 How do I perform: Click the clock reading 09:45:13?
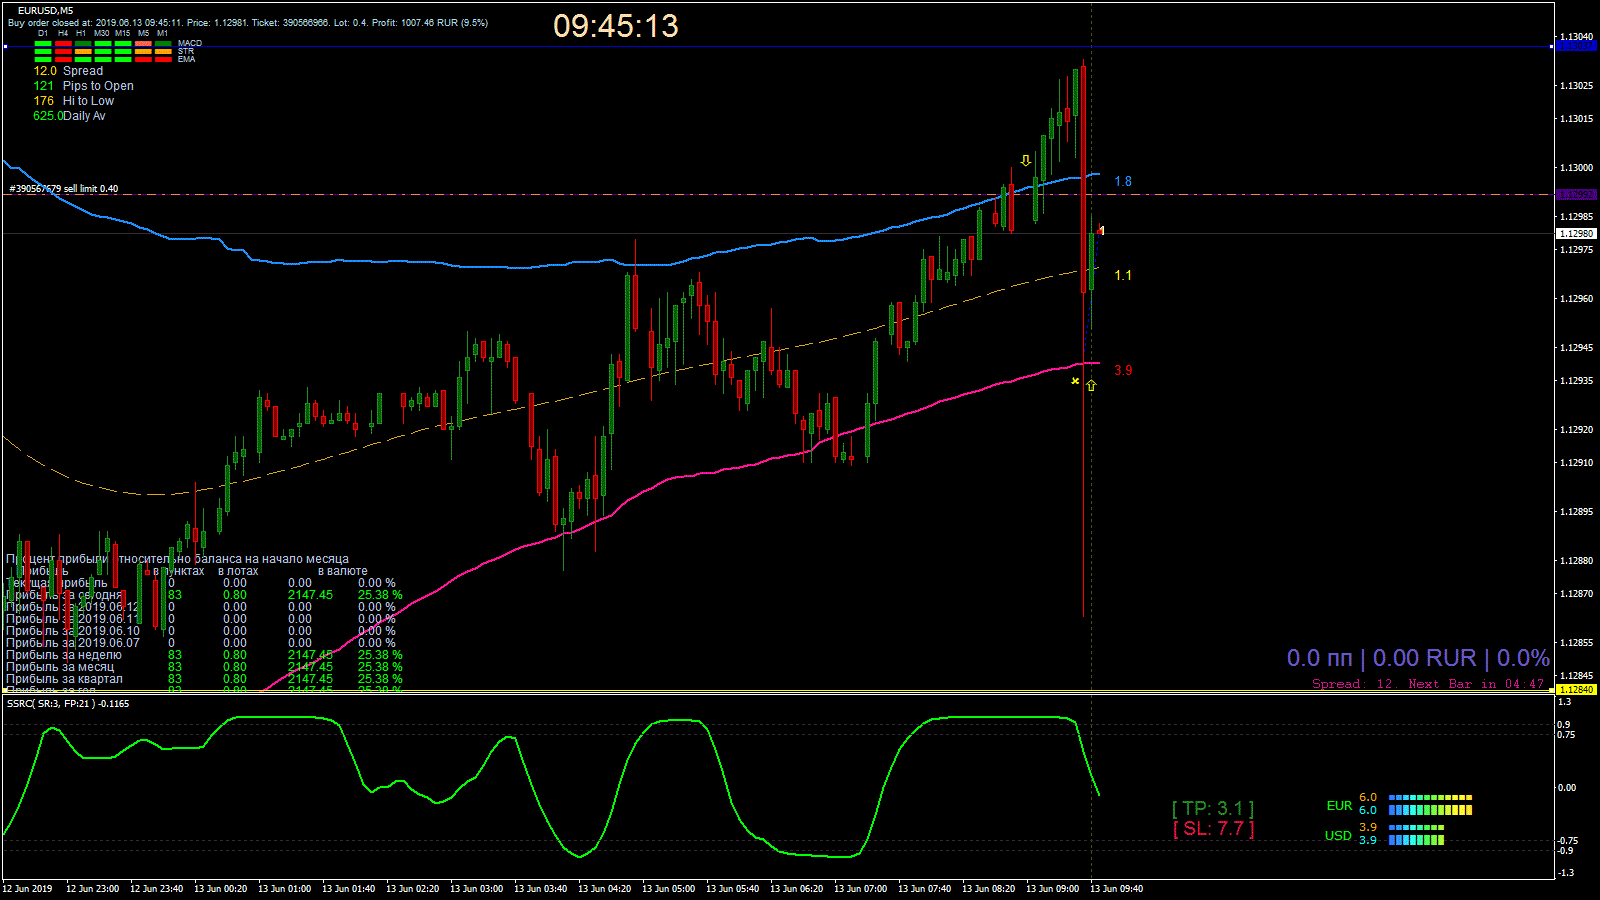point(616,26)
